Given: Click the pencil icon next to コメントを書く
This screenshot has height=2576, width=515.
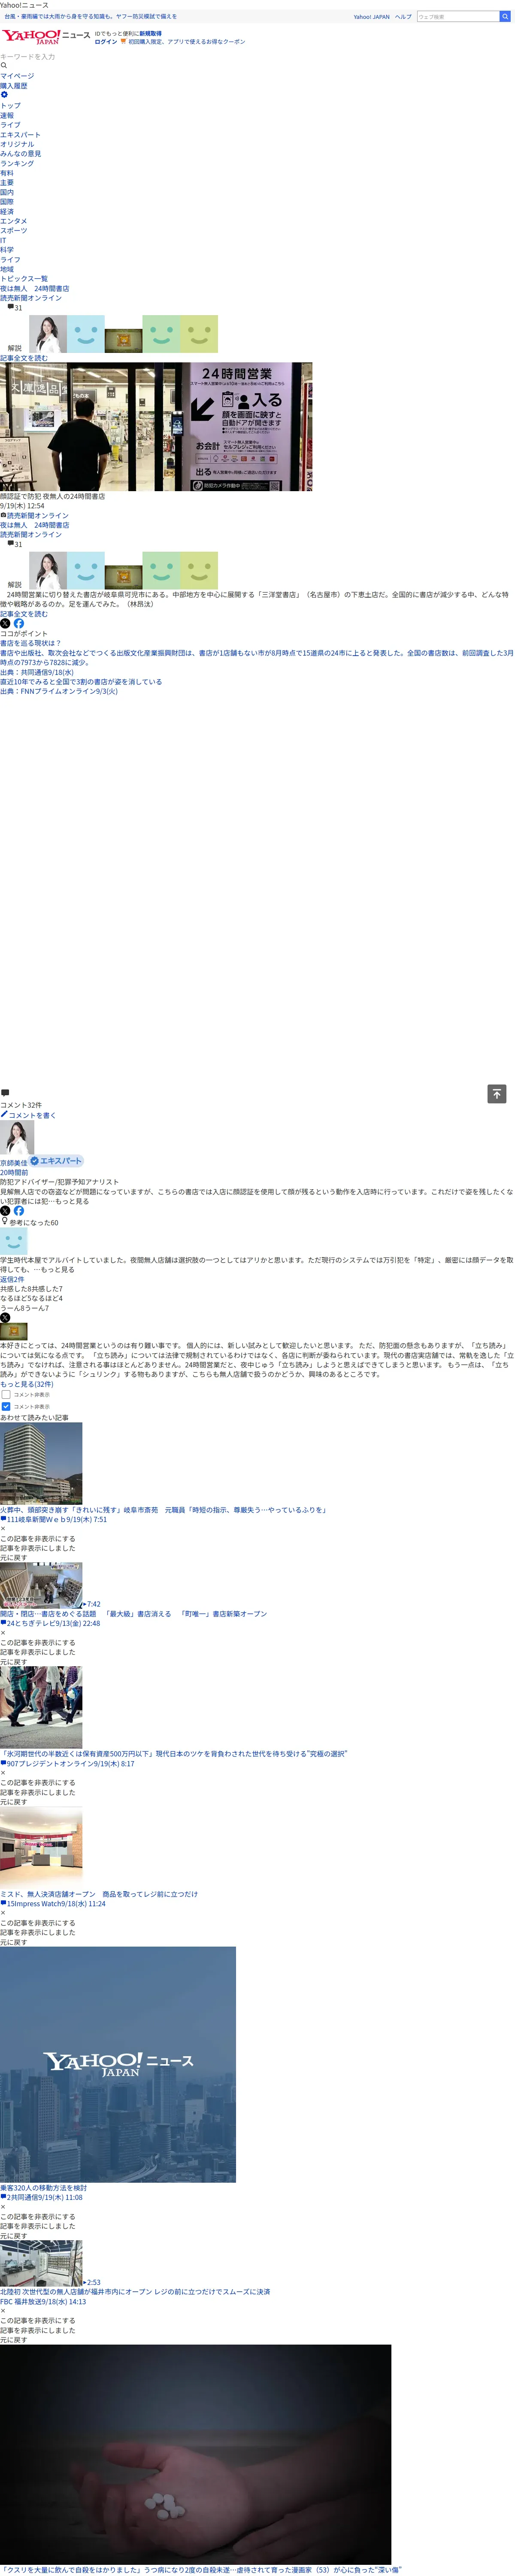Looking at the screenshot, I should [x=4, y=1114].
